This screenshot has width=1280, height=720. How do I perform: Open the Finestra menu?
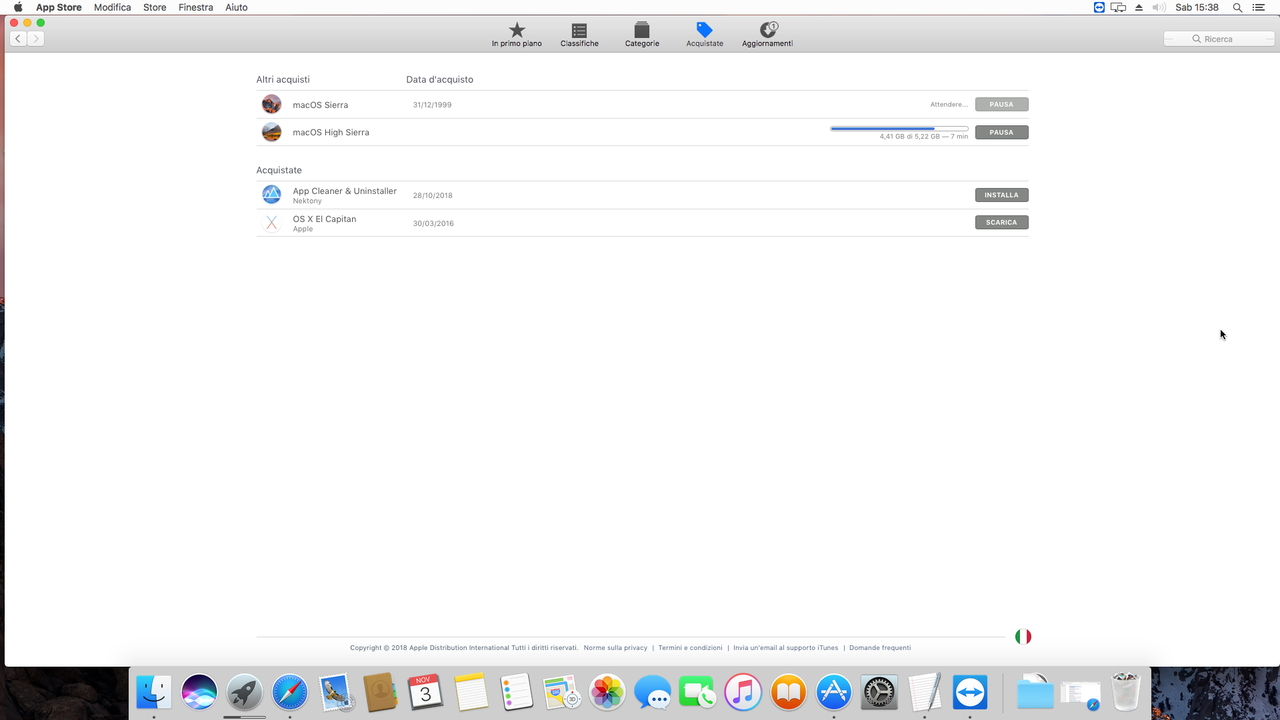(196, 7)
